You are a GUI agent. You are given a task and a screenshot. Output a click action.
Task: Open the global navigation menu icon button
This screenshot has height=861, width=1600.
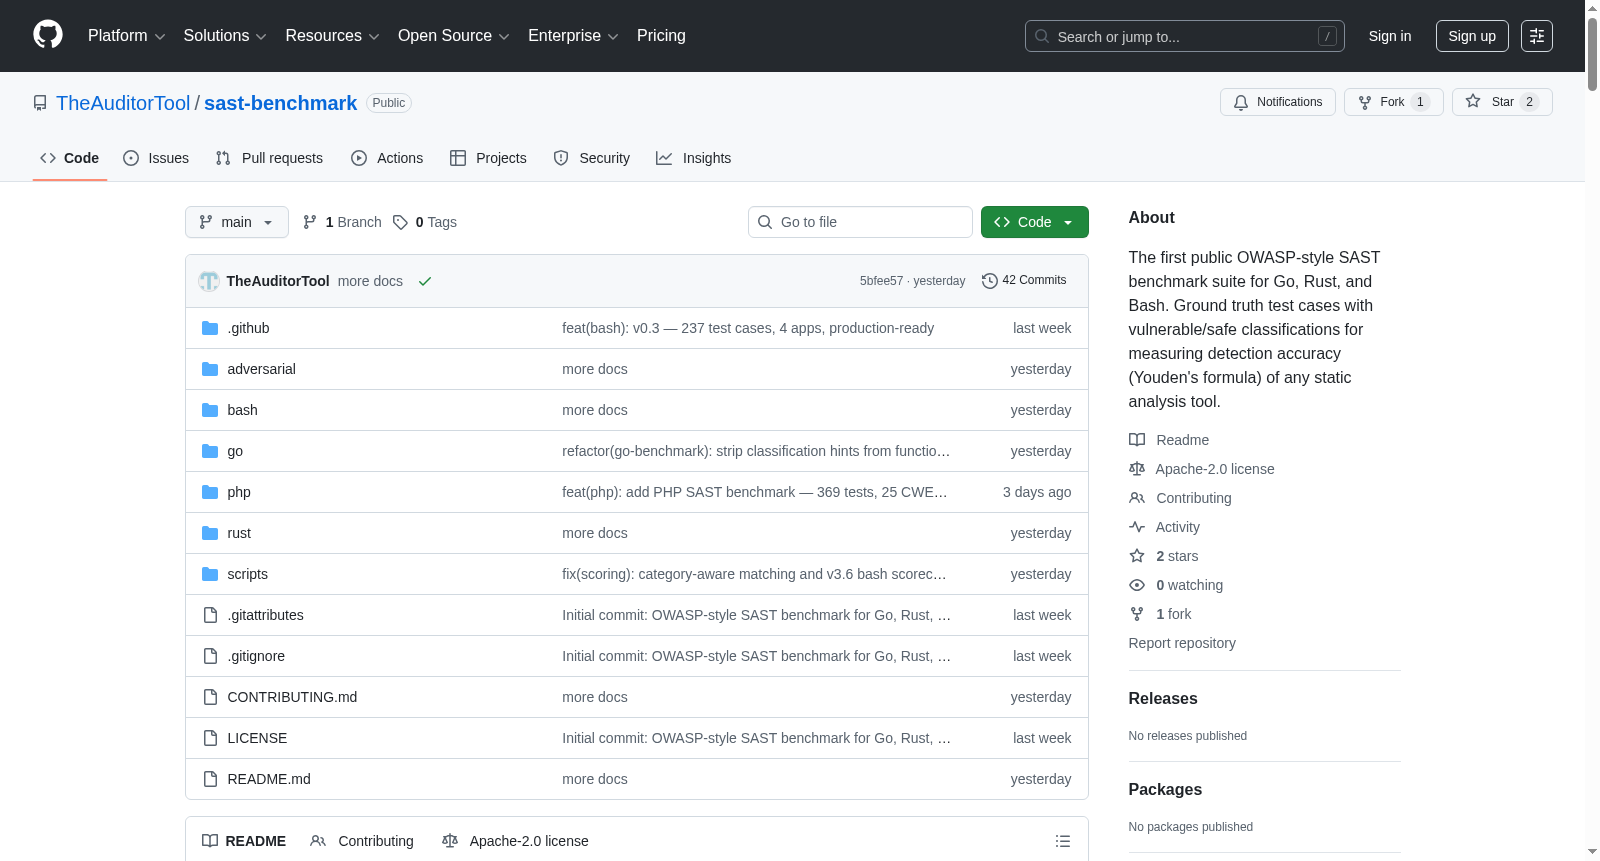1537,36
